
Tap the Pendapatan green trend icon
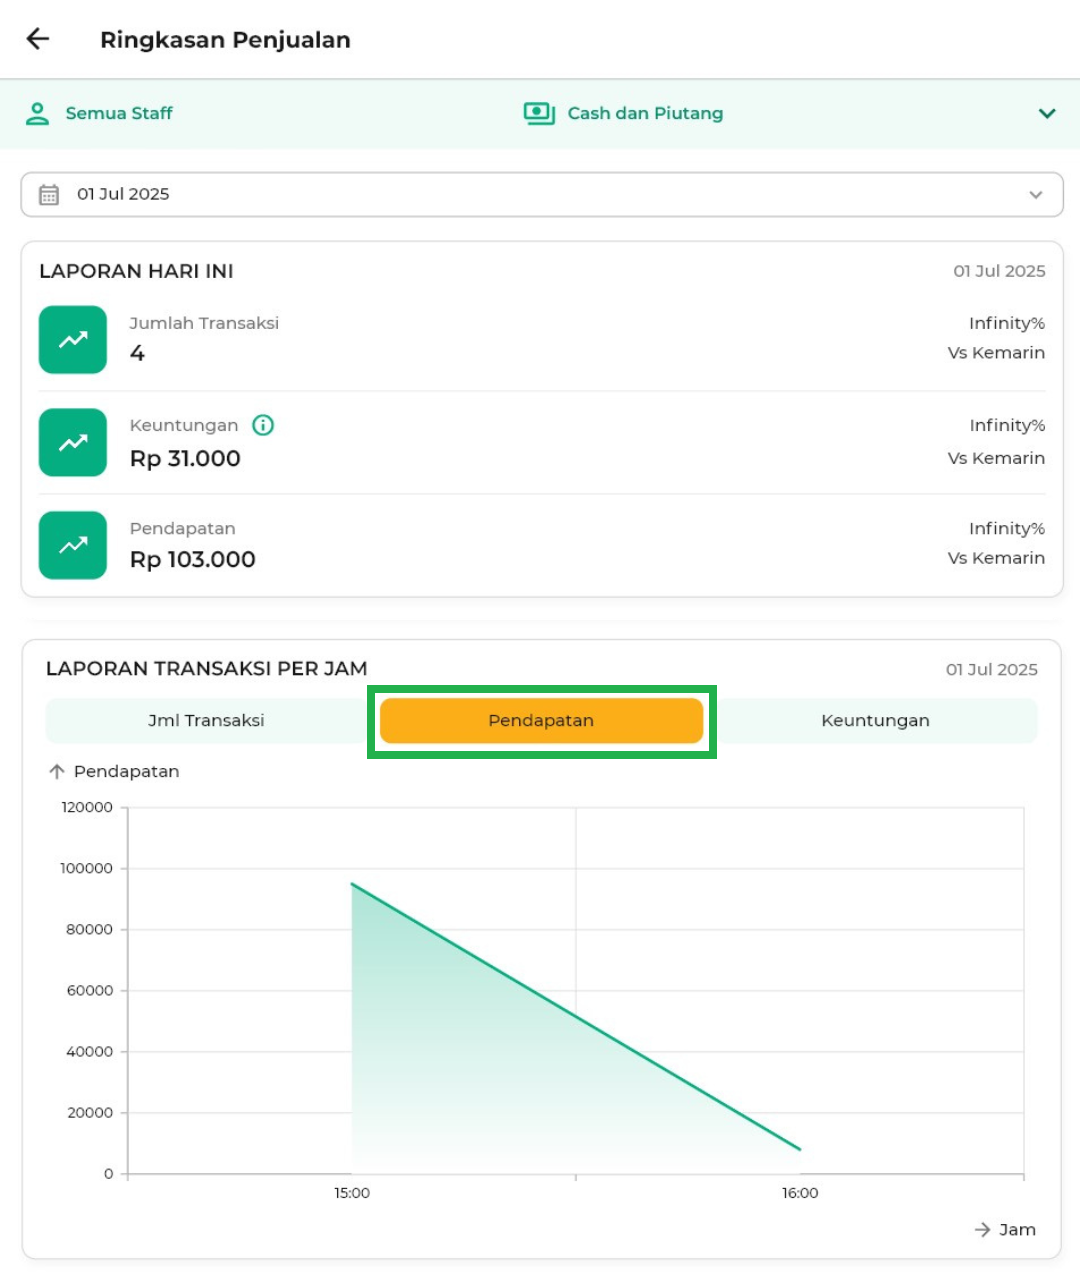[73, 545]
